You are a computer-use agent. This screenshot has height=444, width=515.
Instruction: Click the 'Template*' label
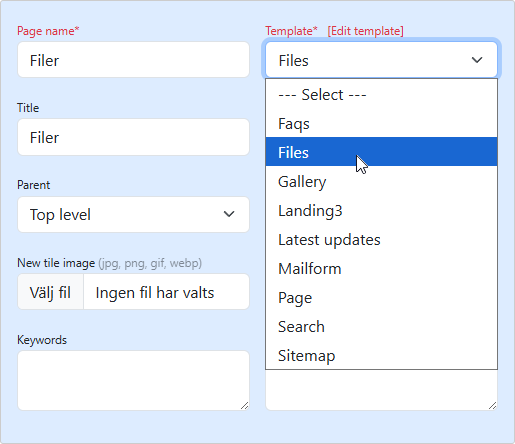click(x=291, y=31)
